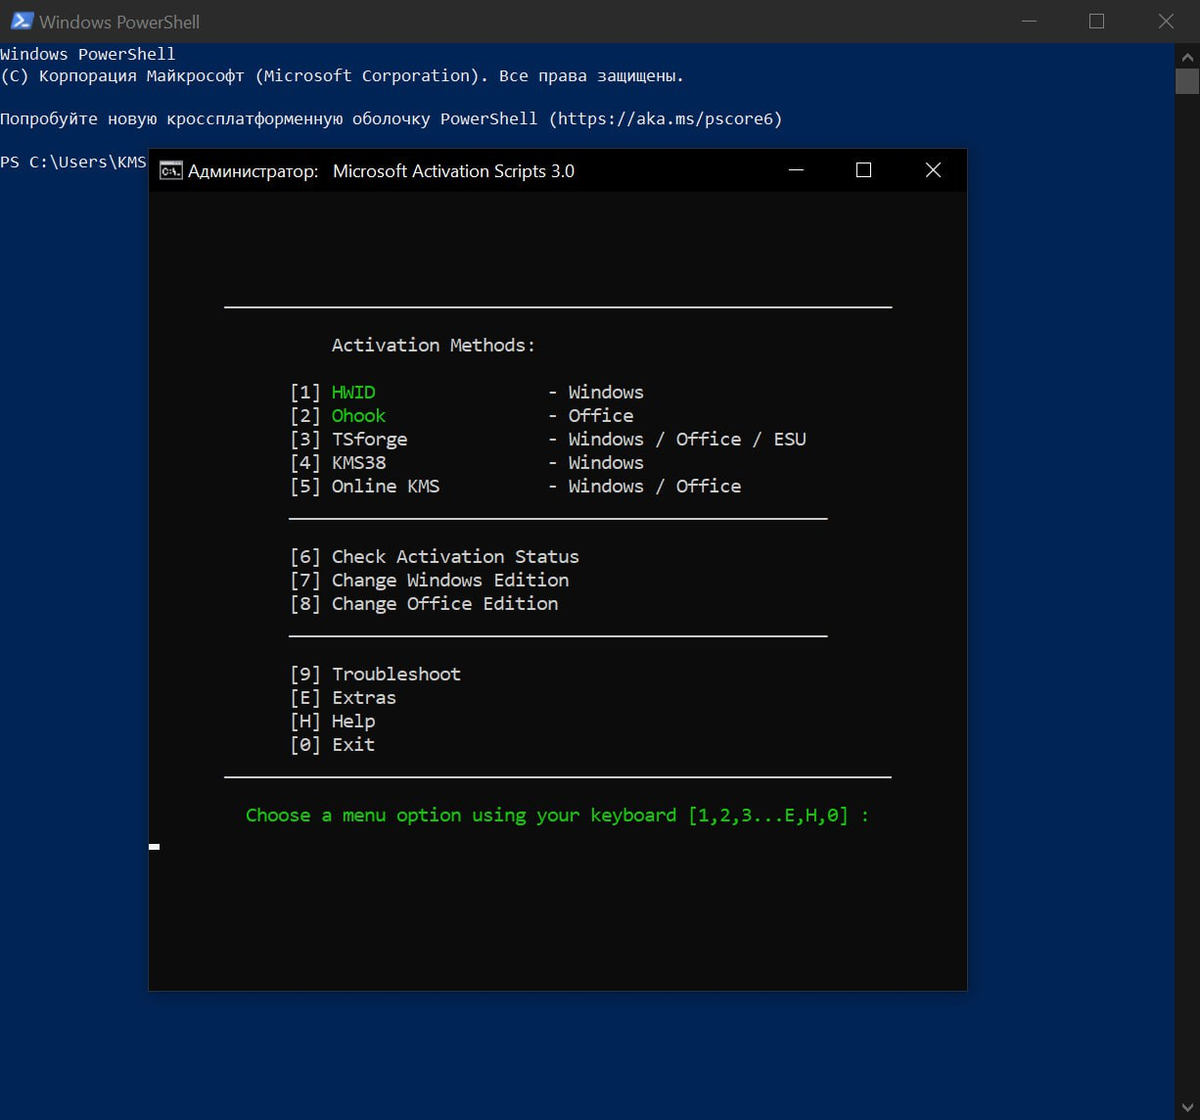Click the blinking input cursor below the prompt
The width and height of the screenshot is (1200, 1120).
point(154,846)
